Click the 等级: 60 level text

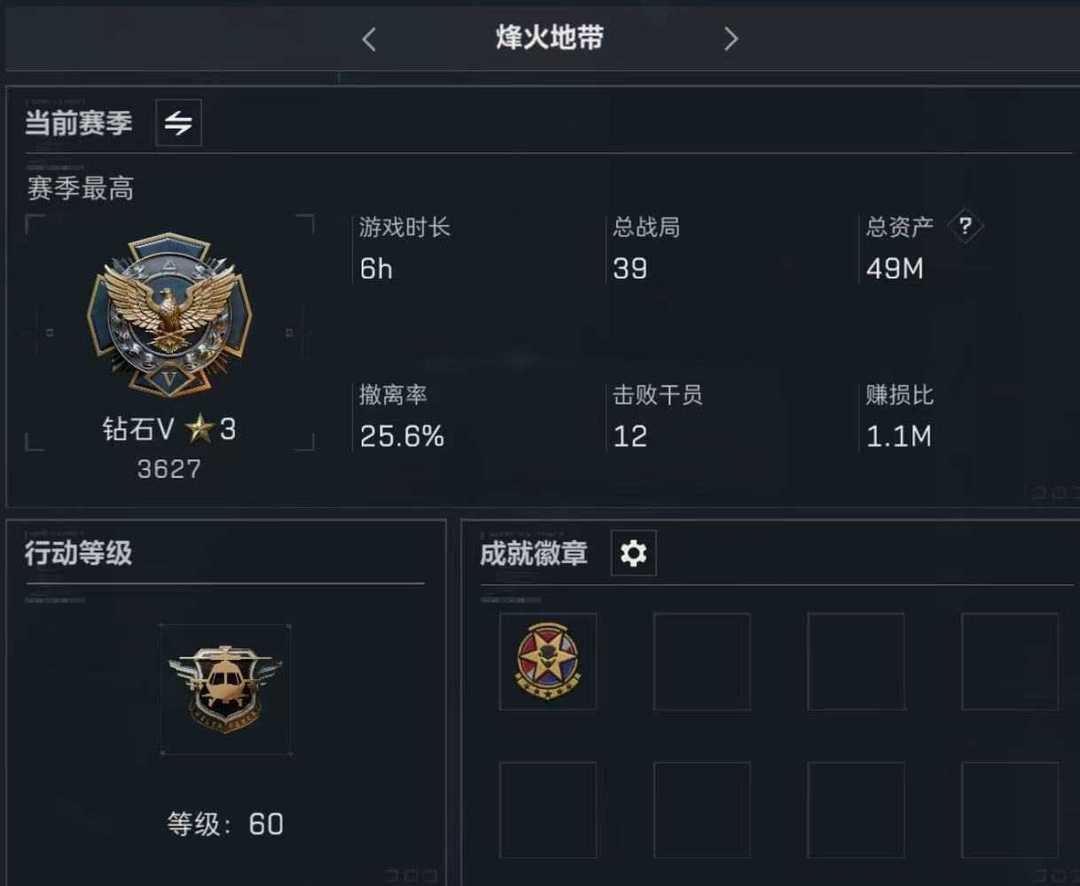coord(225,824)
